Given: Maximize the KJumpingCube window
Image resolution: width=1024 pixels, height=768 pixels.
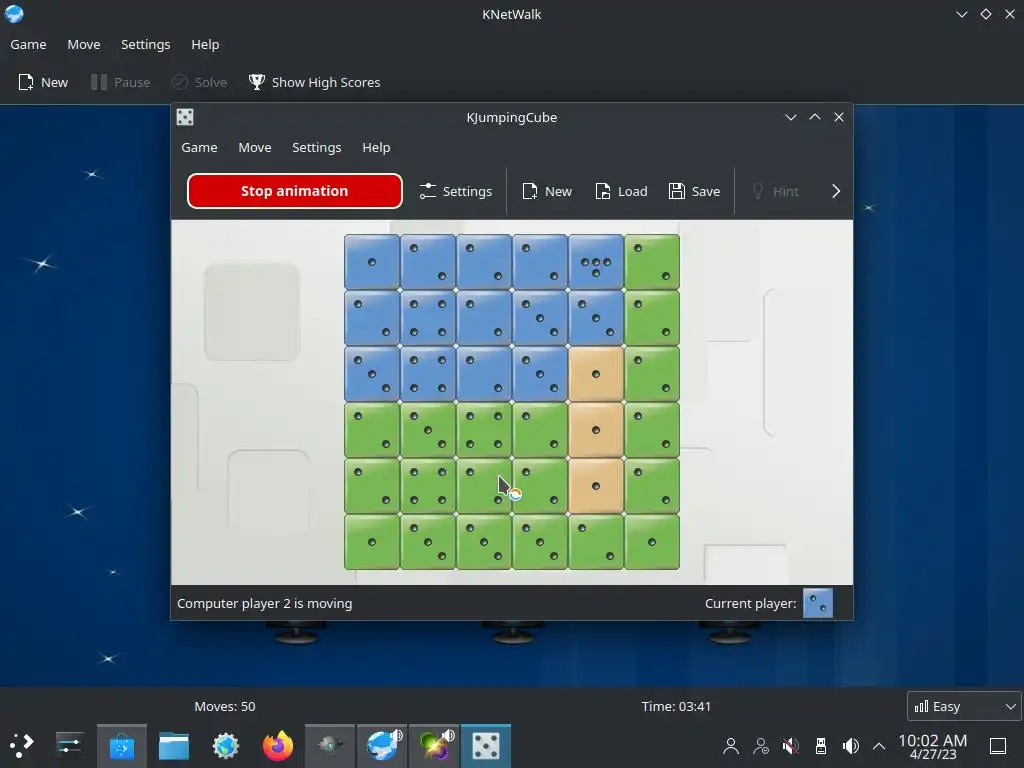Looking at the screenshot, I should 815,117.
